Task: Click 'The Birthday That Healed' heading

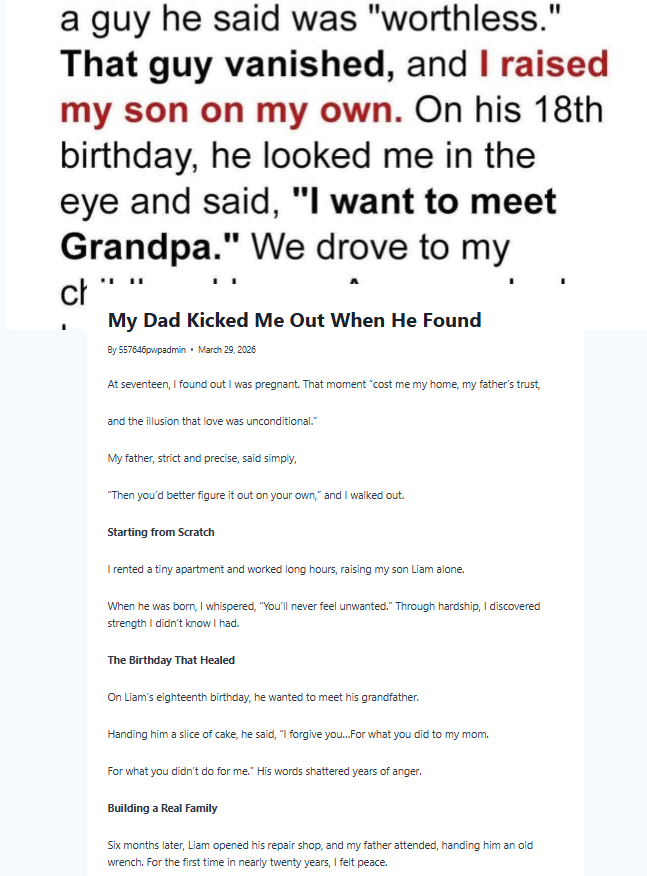Action: coord(171,660)
